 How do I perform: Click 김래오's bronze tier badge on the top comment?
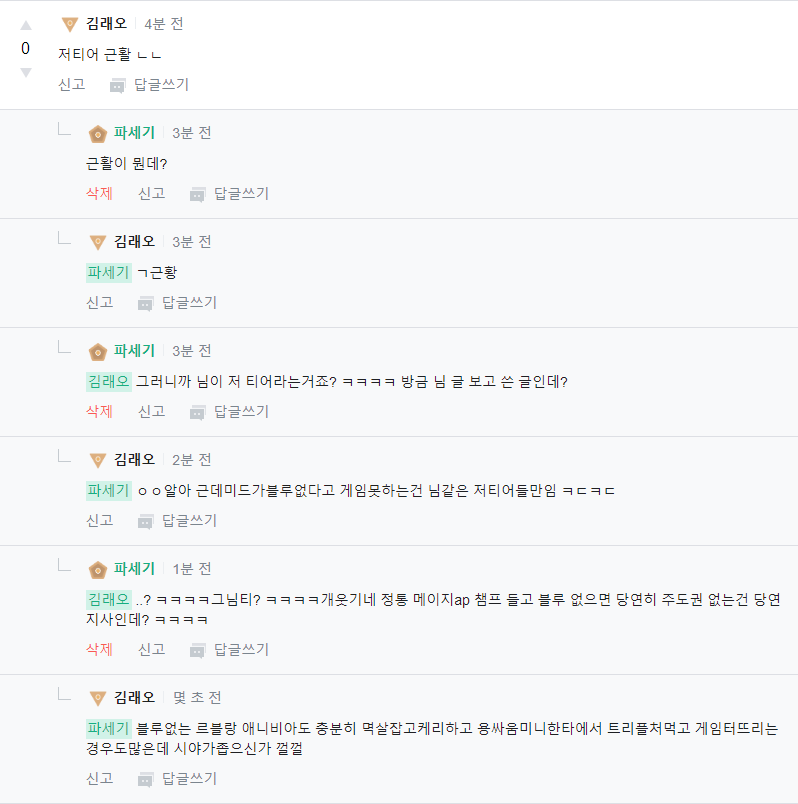[70, 23]
